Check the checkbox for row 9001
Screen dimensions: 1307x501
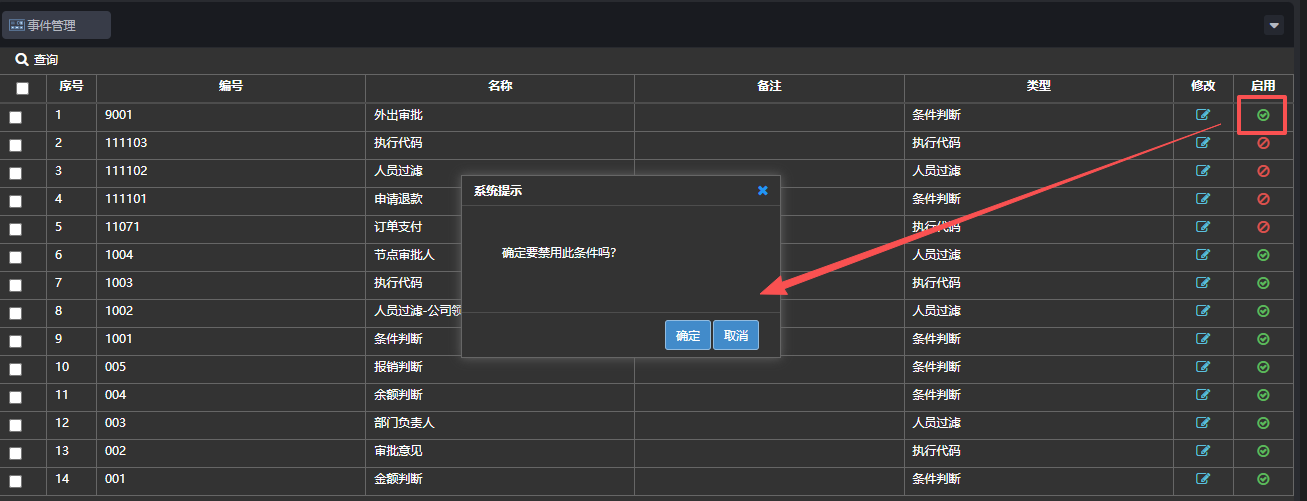(x=15, y=117)
